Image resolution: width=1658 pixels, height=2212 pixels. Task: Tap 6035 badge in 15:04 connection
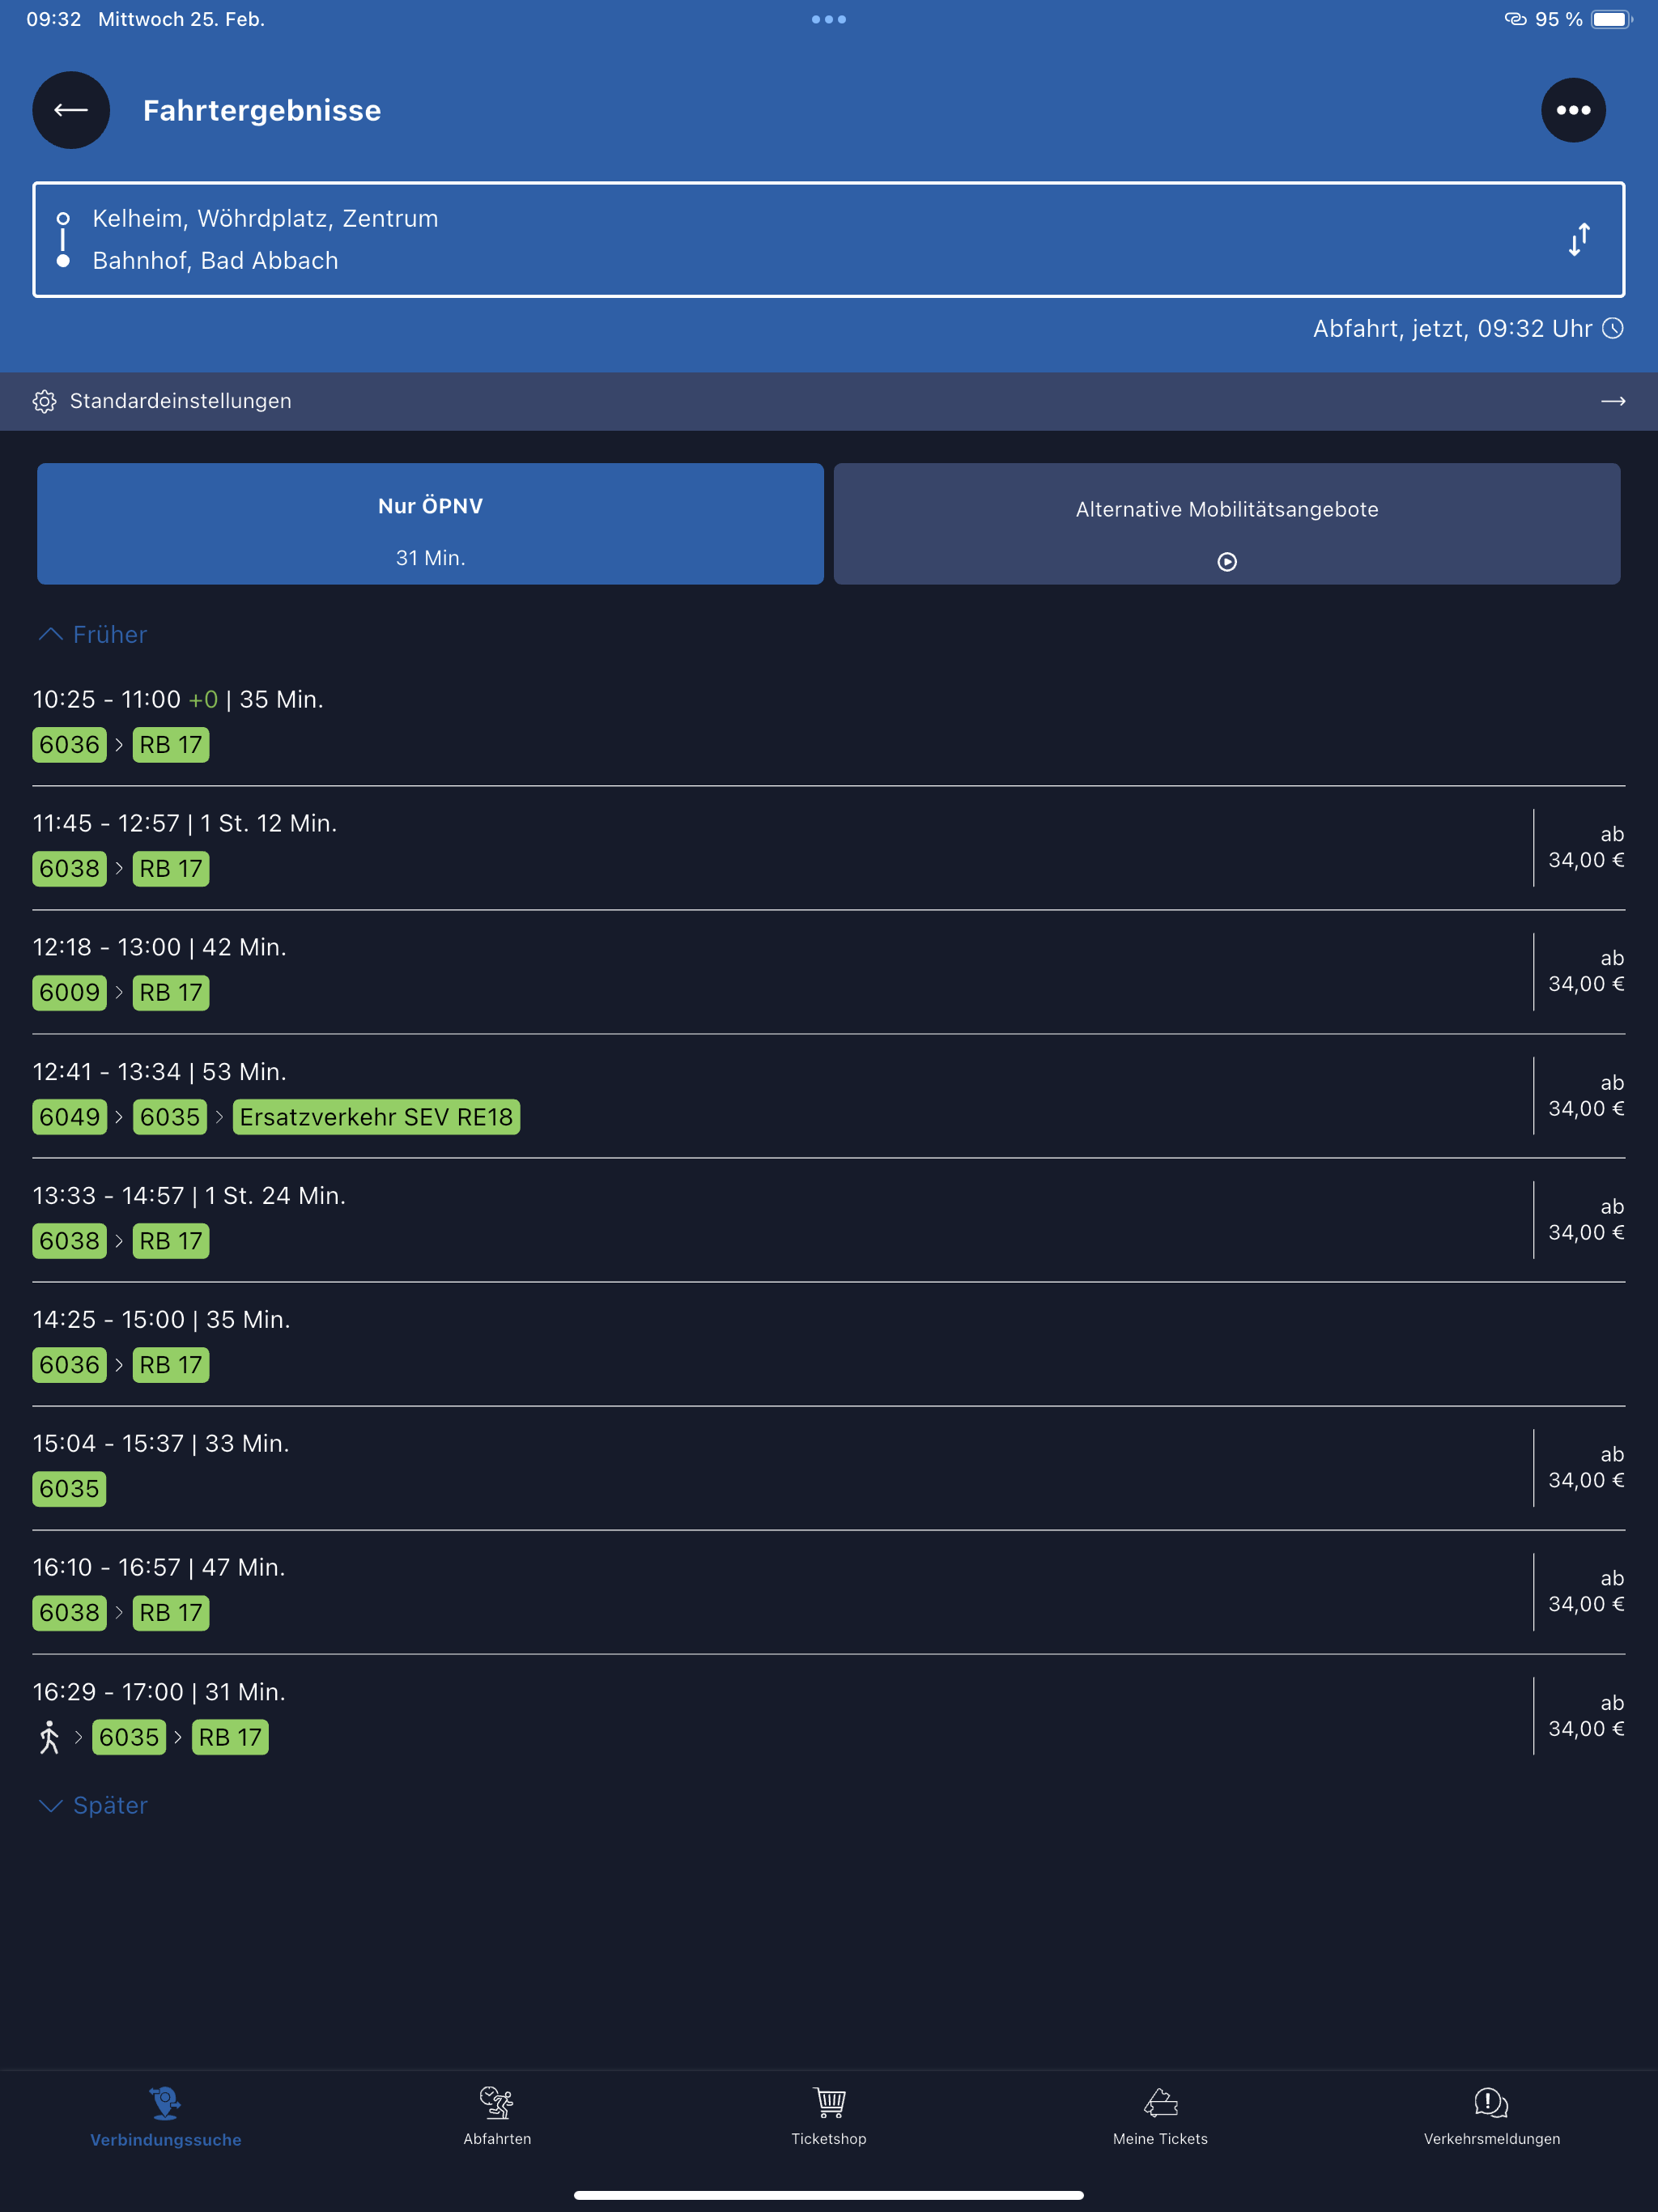[x=69, y=1489]
